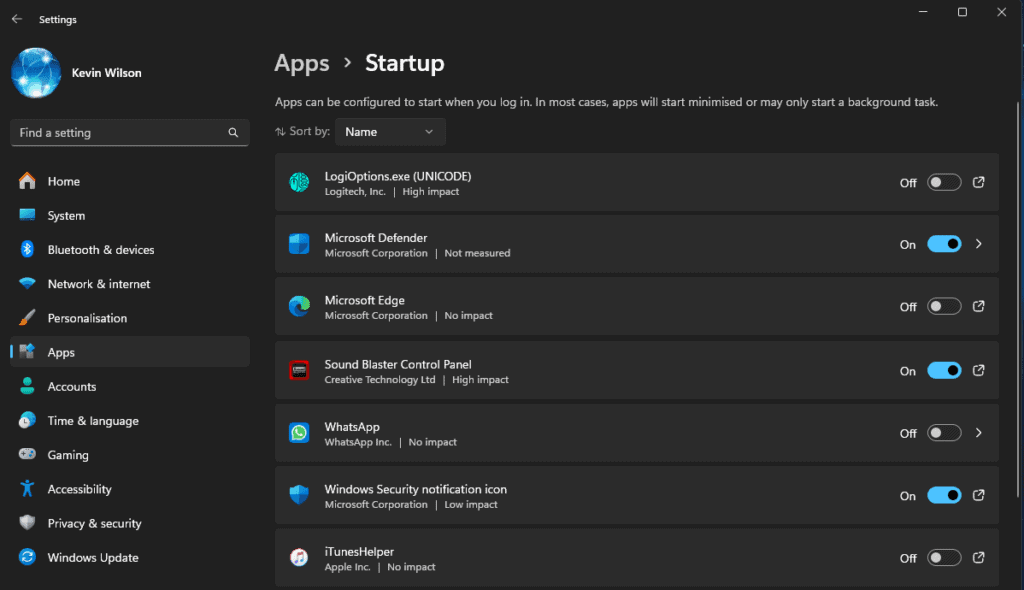
Task: Click the iTunesHelper app icon
Action: pos(299,557)
